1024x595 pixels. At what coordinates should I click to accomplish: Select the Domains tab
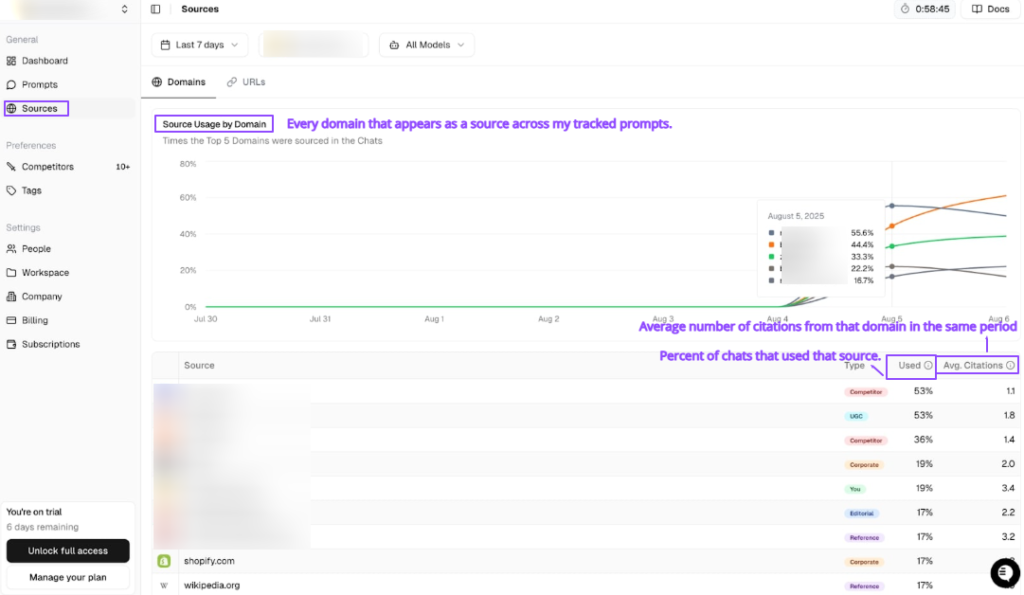click(178, 82)
